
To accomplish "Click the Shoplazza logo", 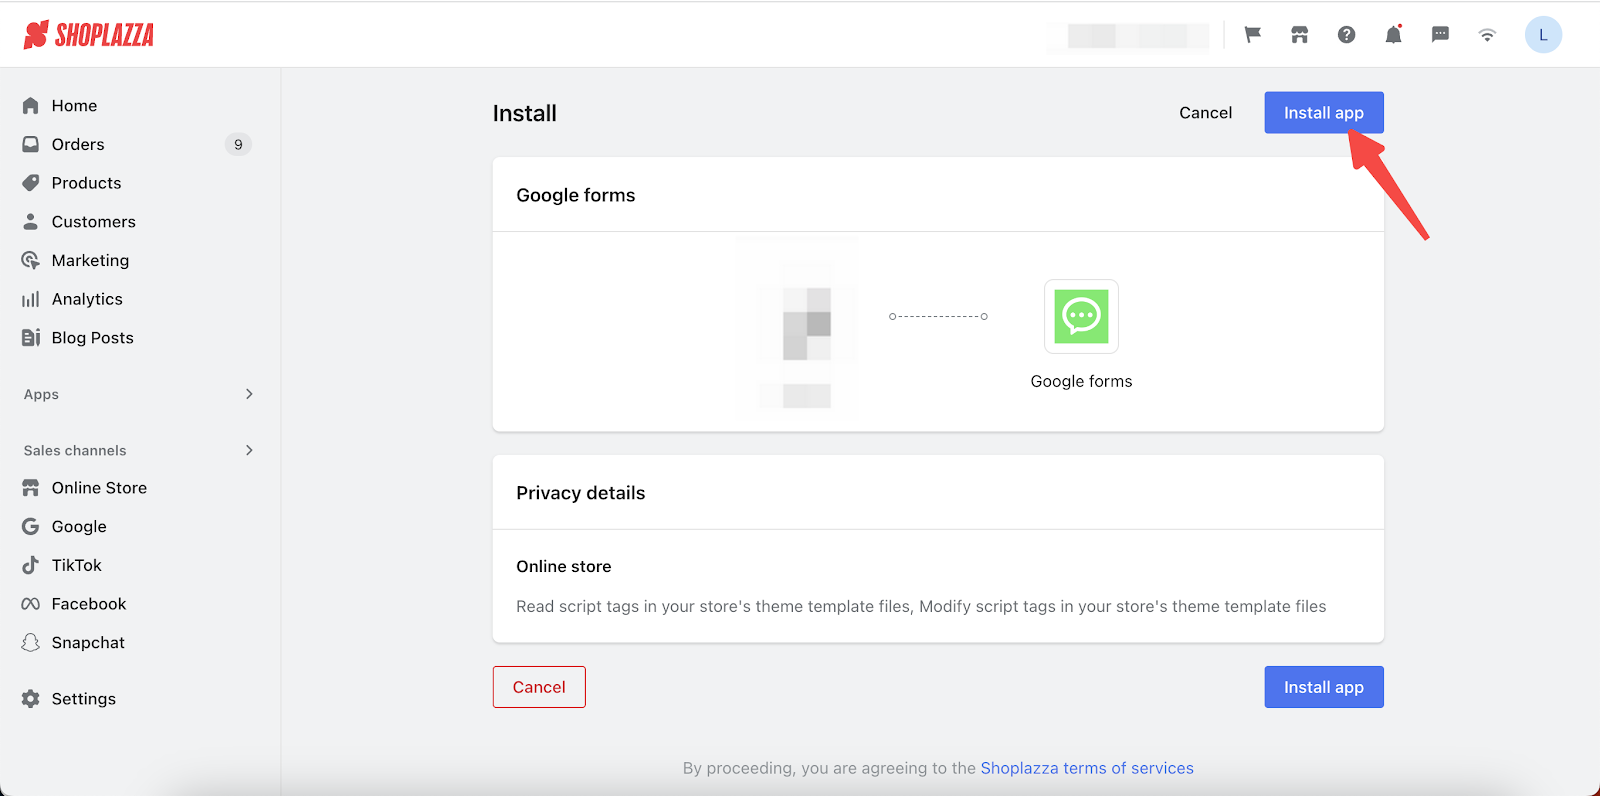I will [x=89, y=35].
